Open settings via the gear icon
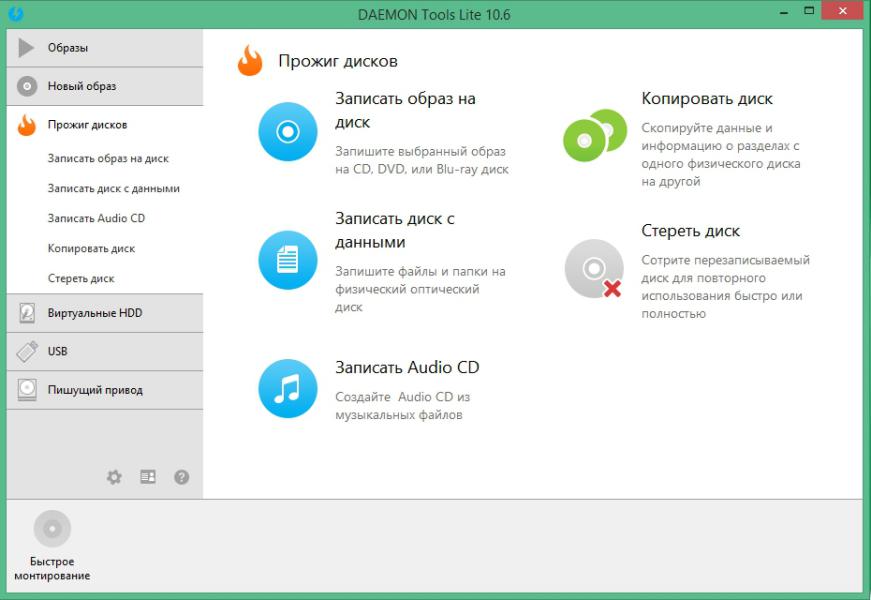871x600 pixels. [114, 478]
